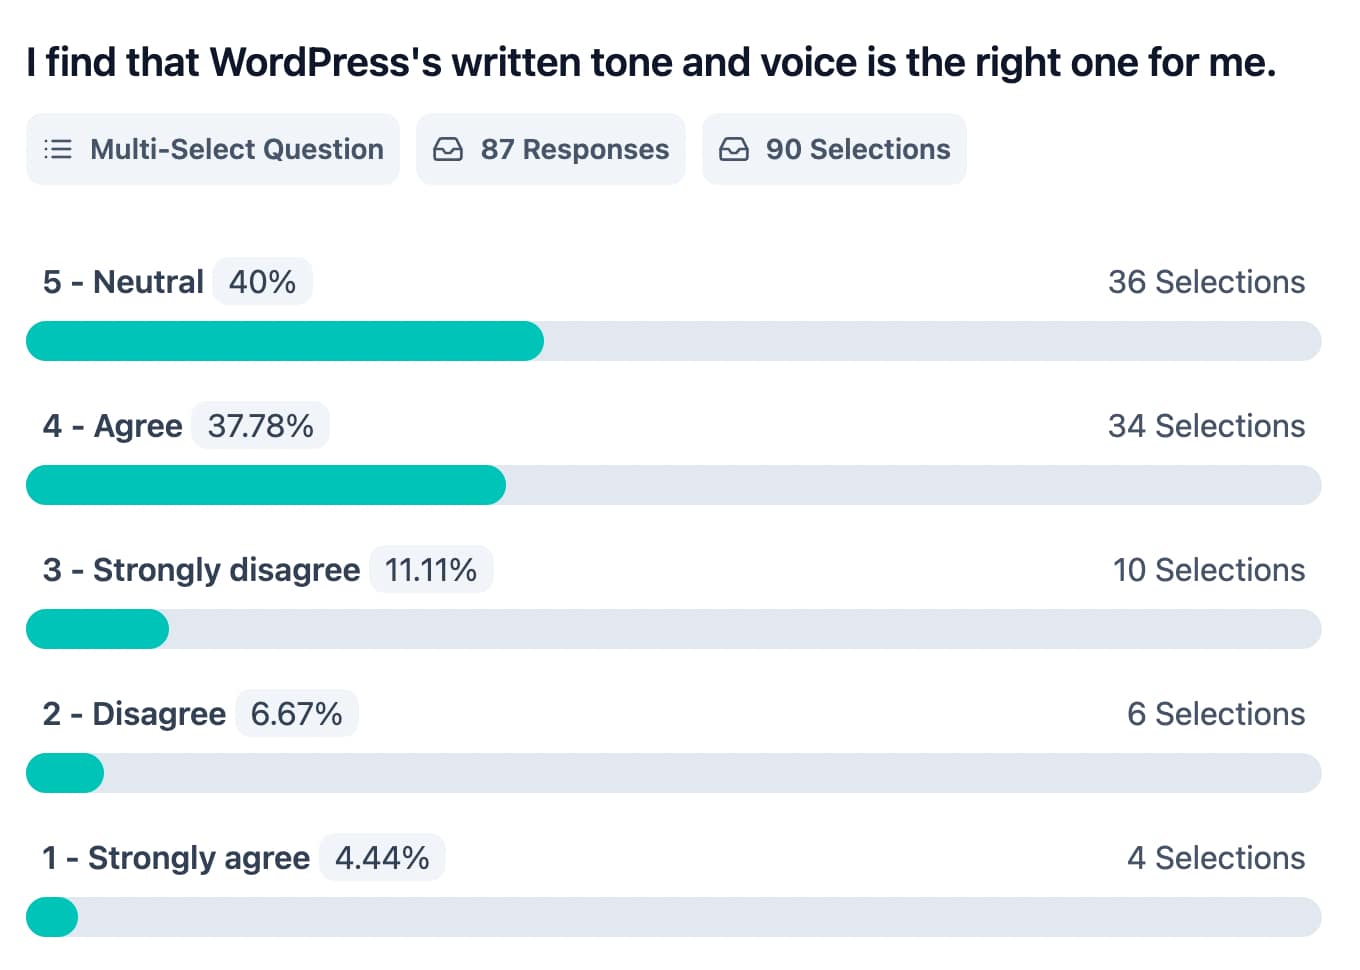This screenshot has width=1360, height=970.
Task: Click the 2 - Disagree progress bar
Action: point(673,773)
